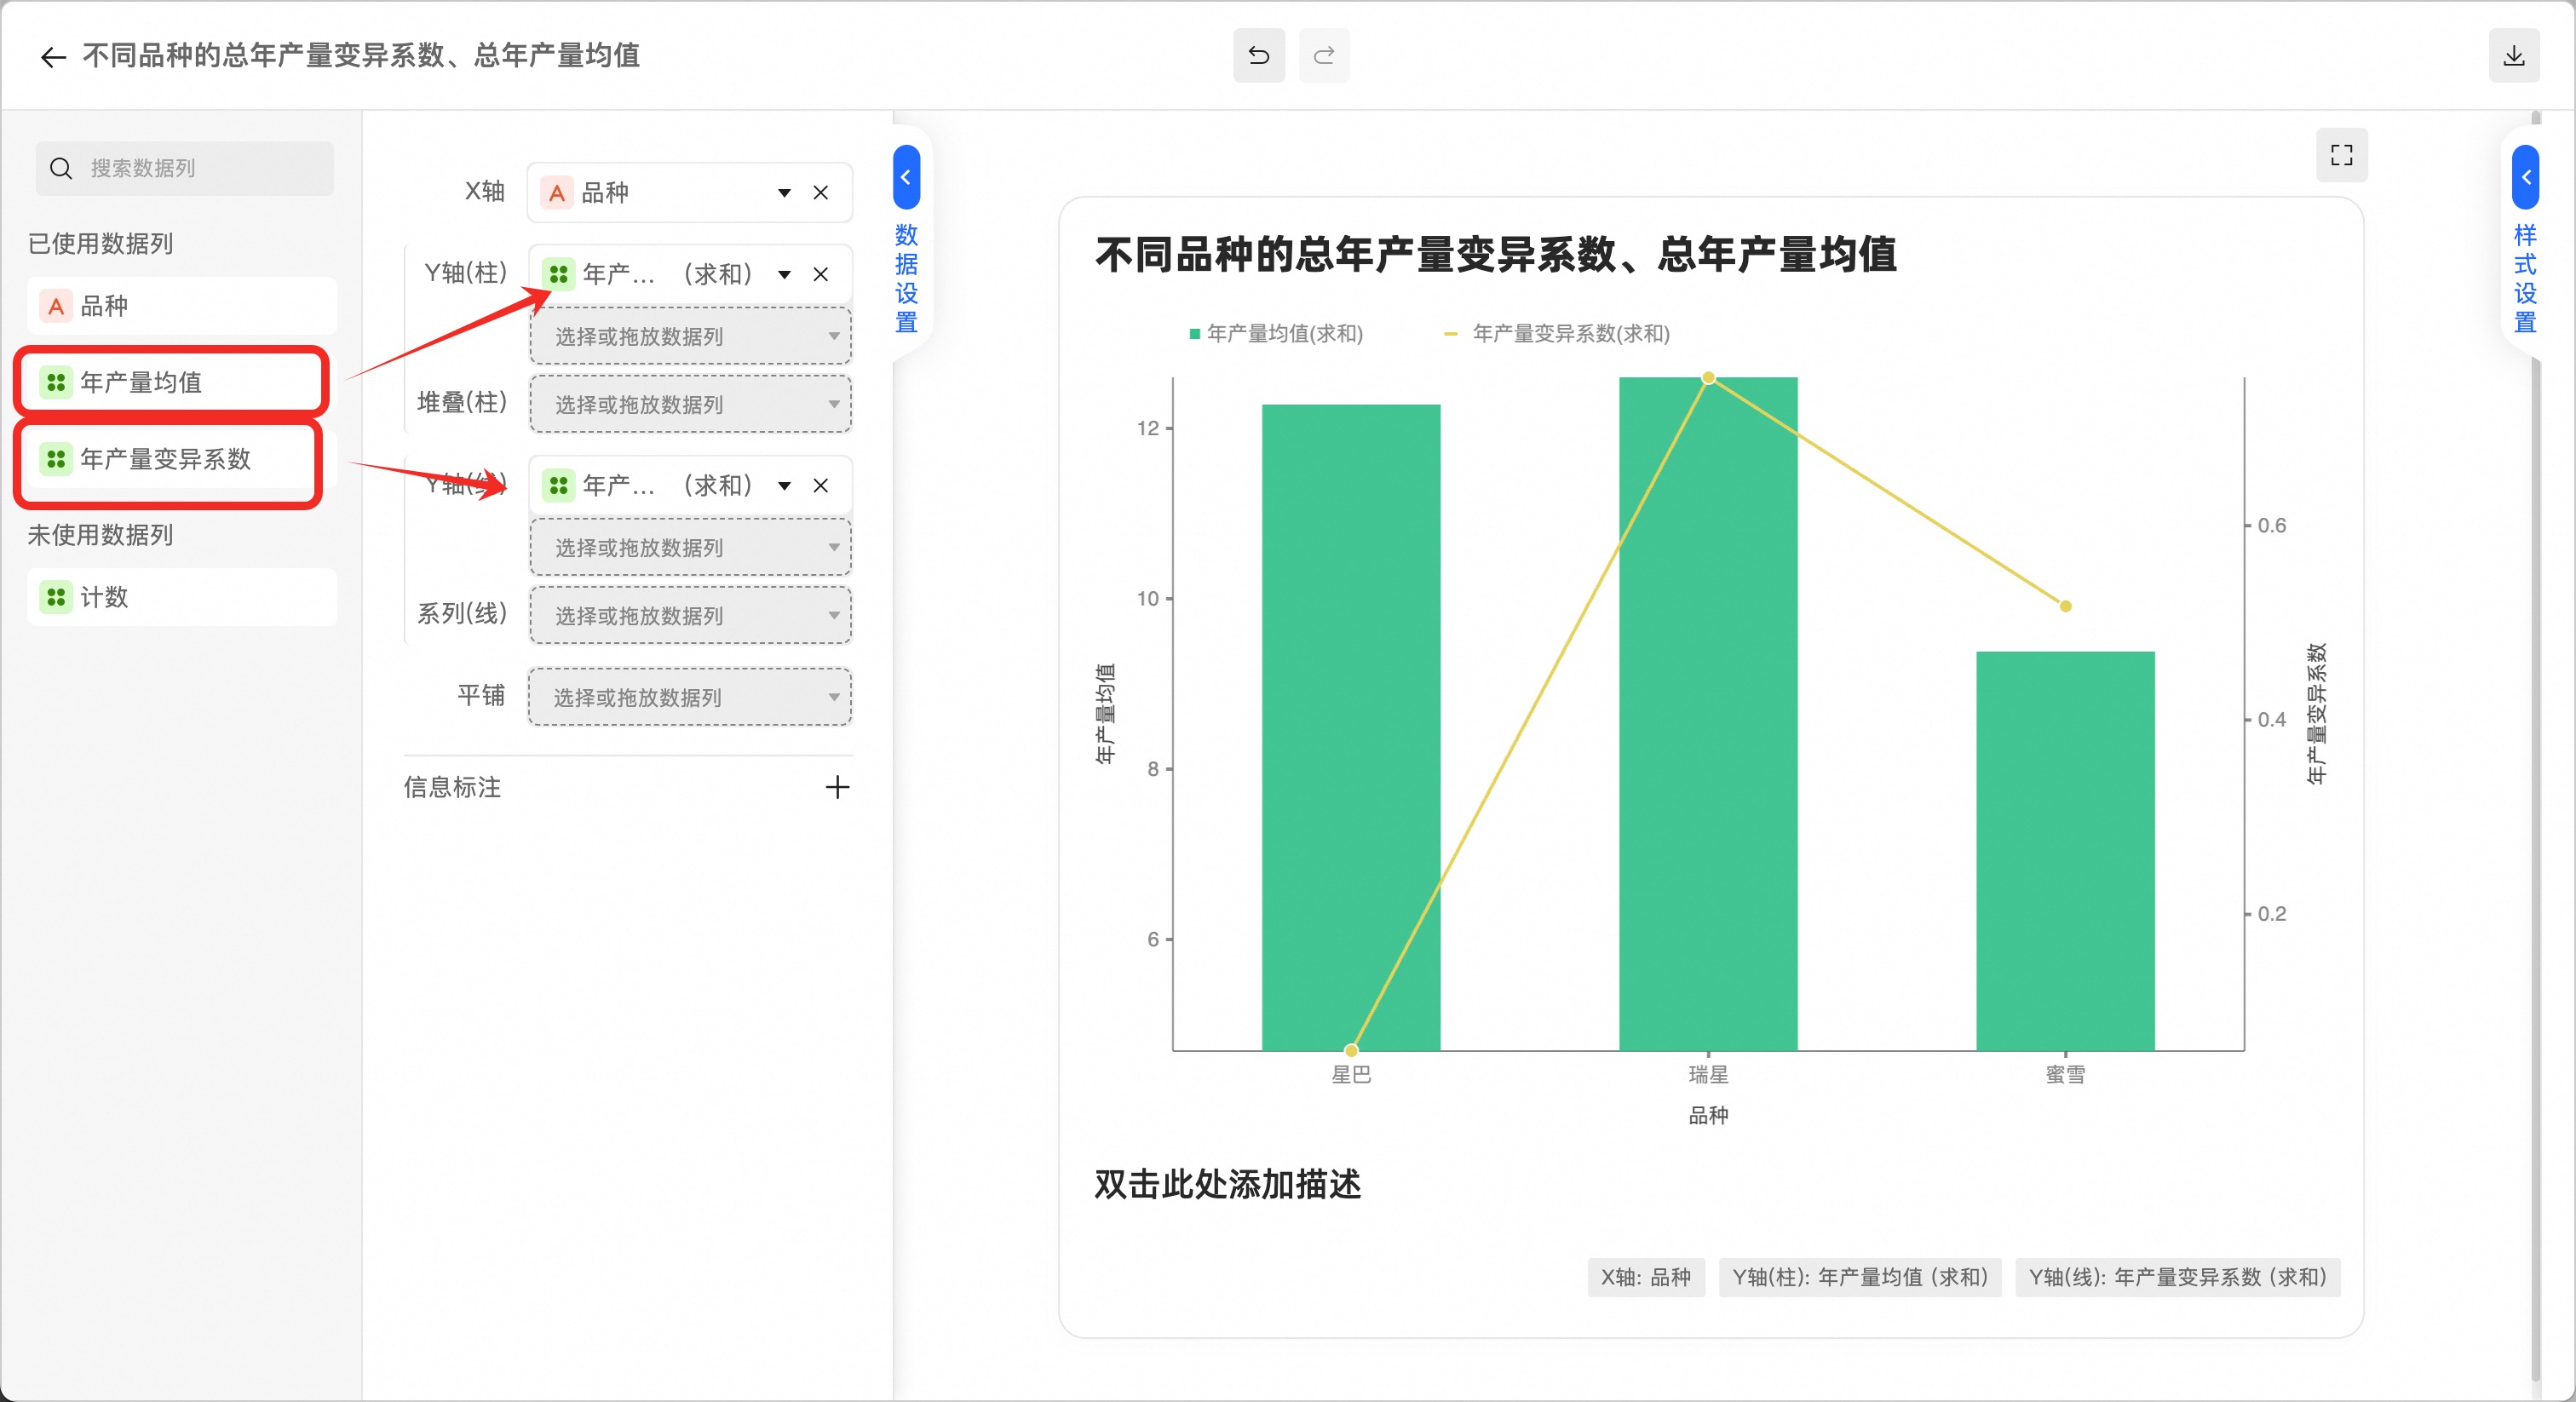Viewport: 2576px width, 1402px height.
Task: Click the undo button
Action: [1258, 56]
